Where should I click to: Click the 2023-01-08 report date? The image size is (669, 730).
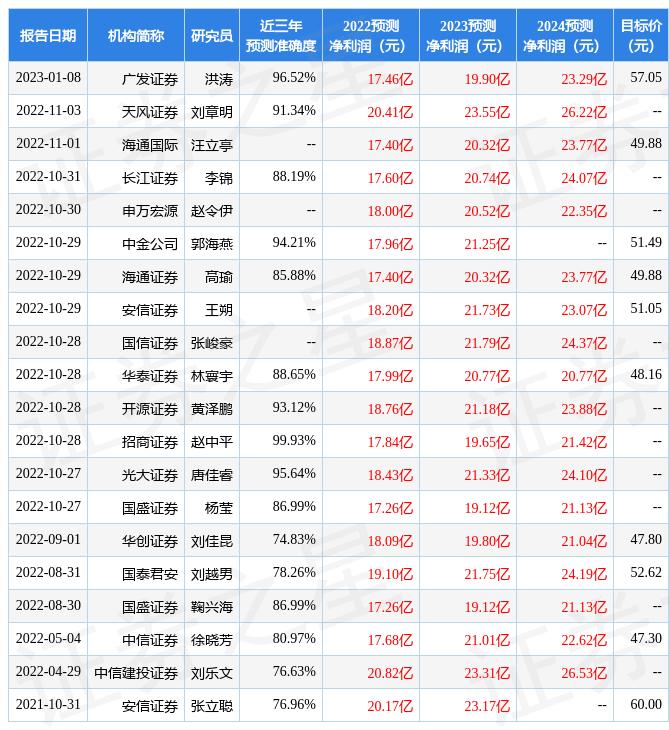click(48, 78)
